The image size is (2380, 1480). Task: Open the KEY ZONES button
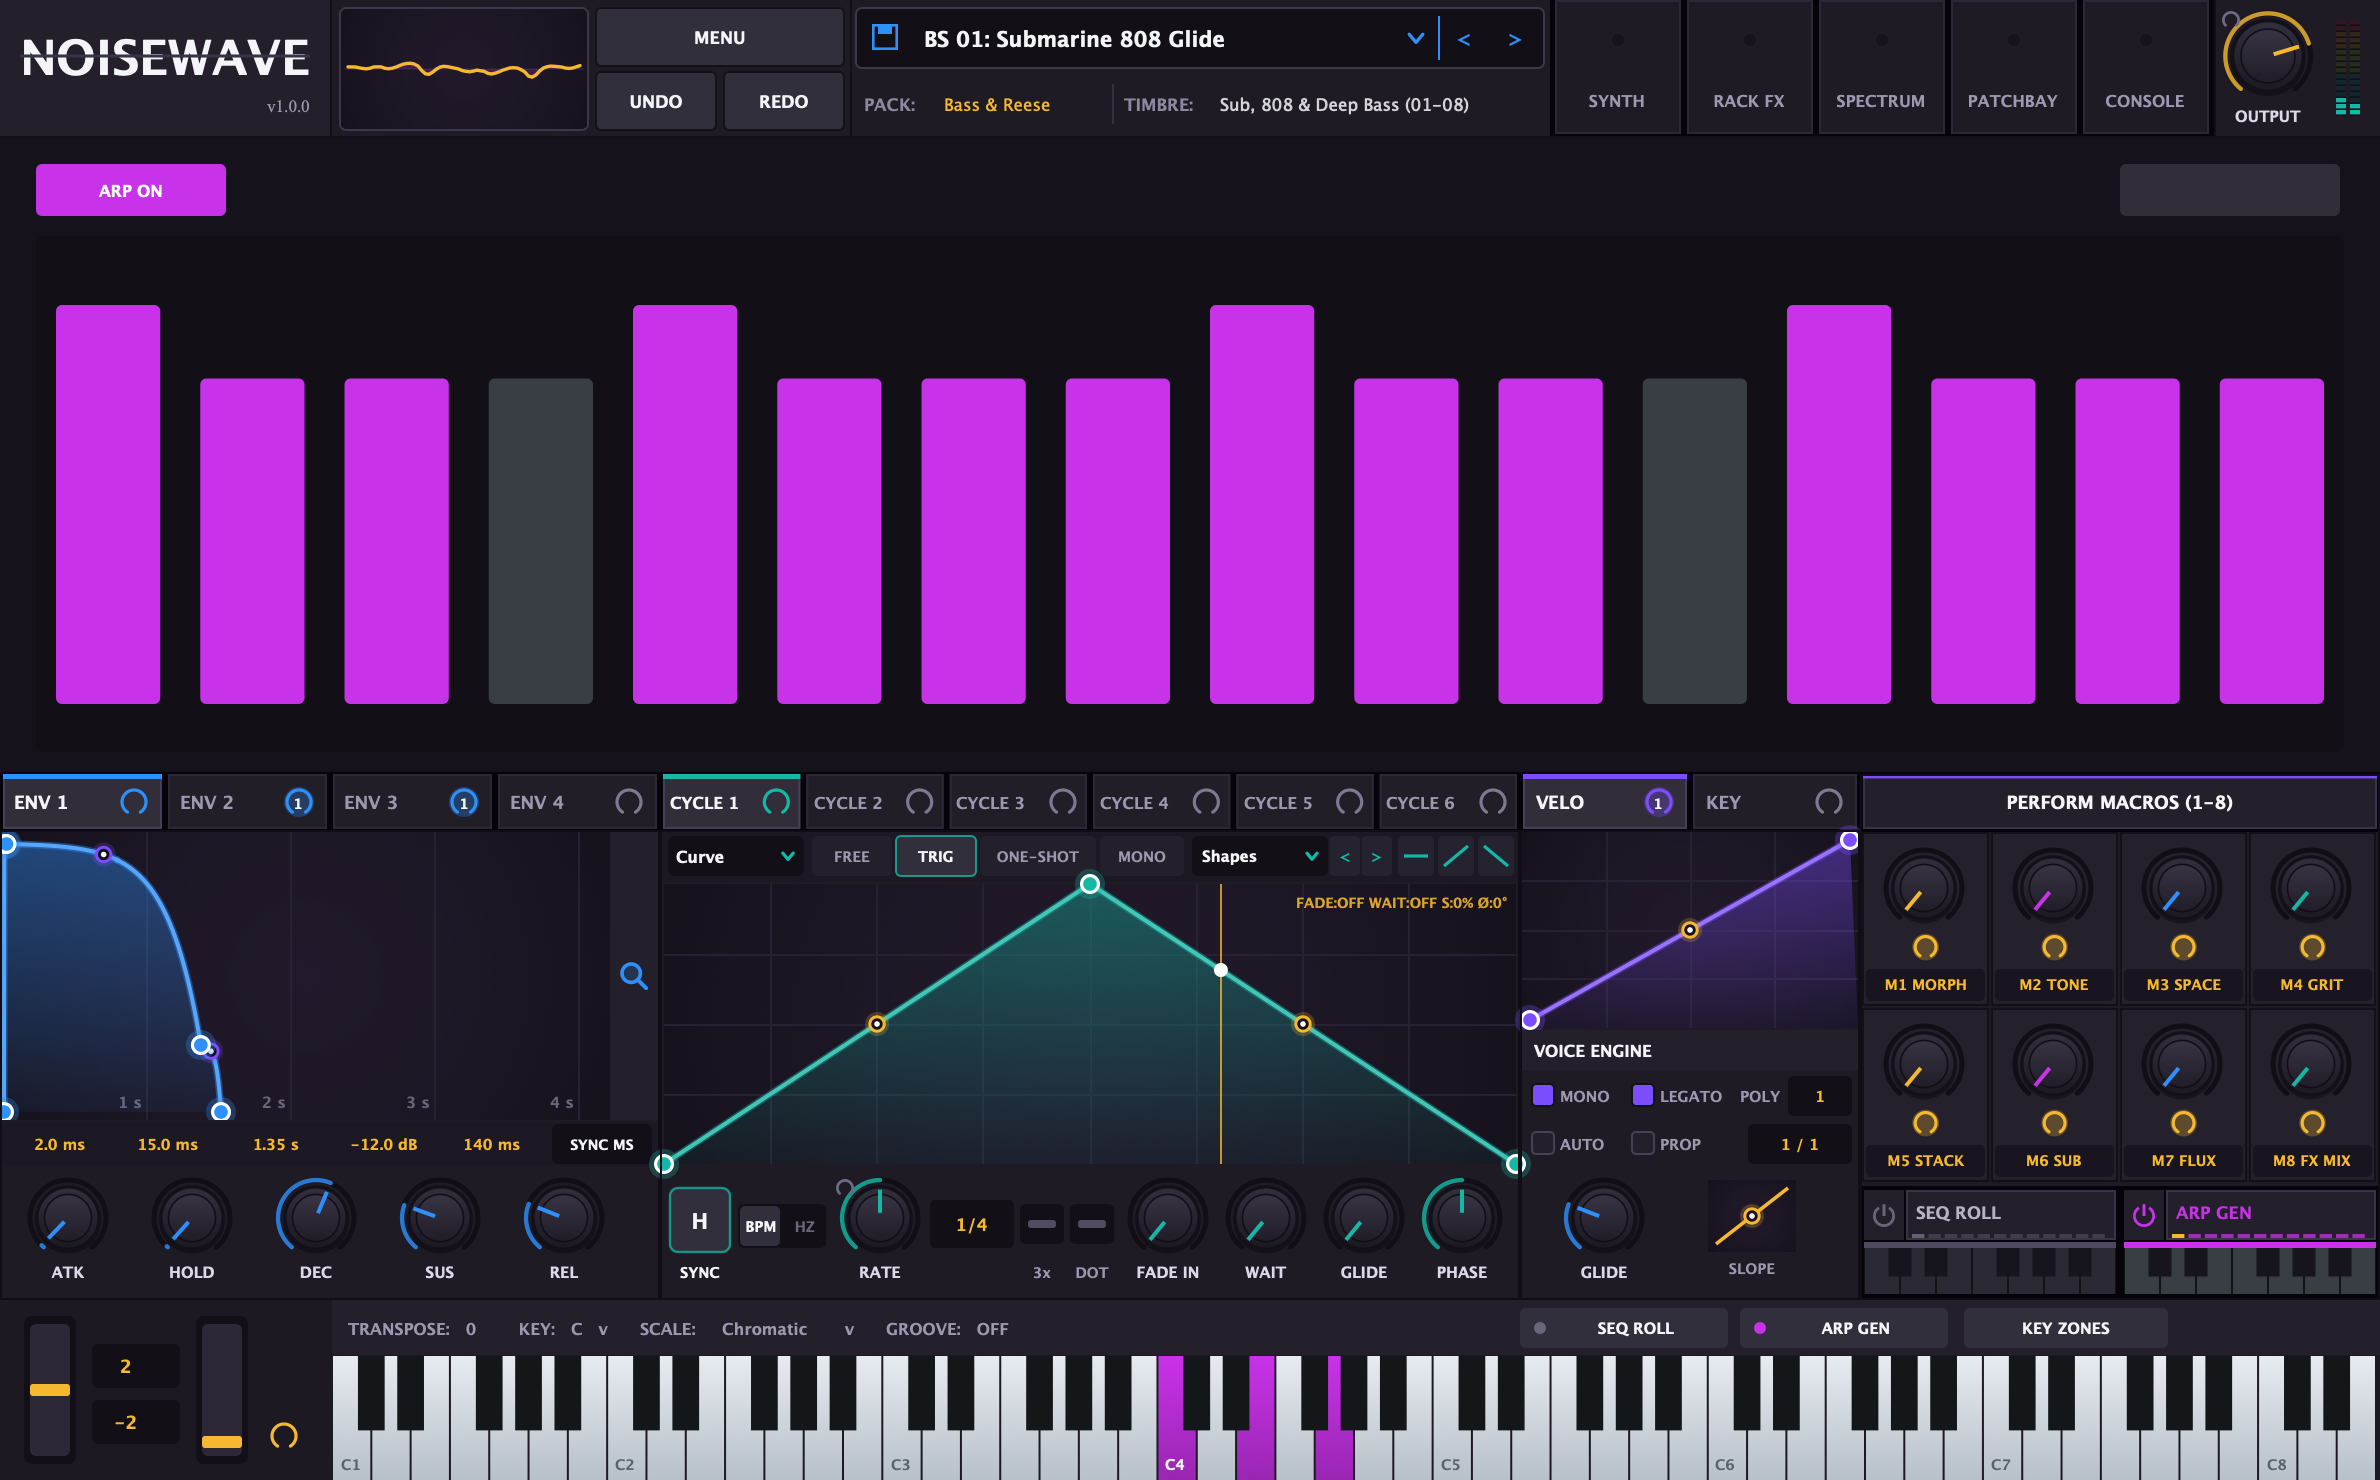2065,1328
